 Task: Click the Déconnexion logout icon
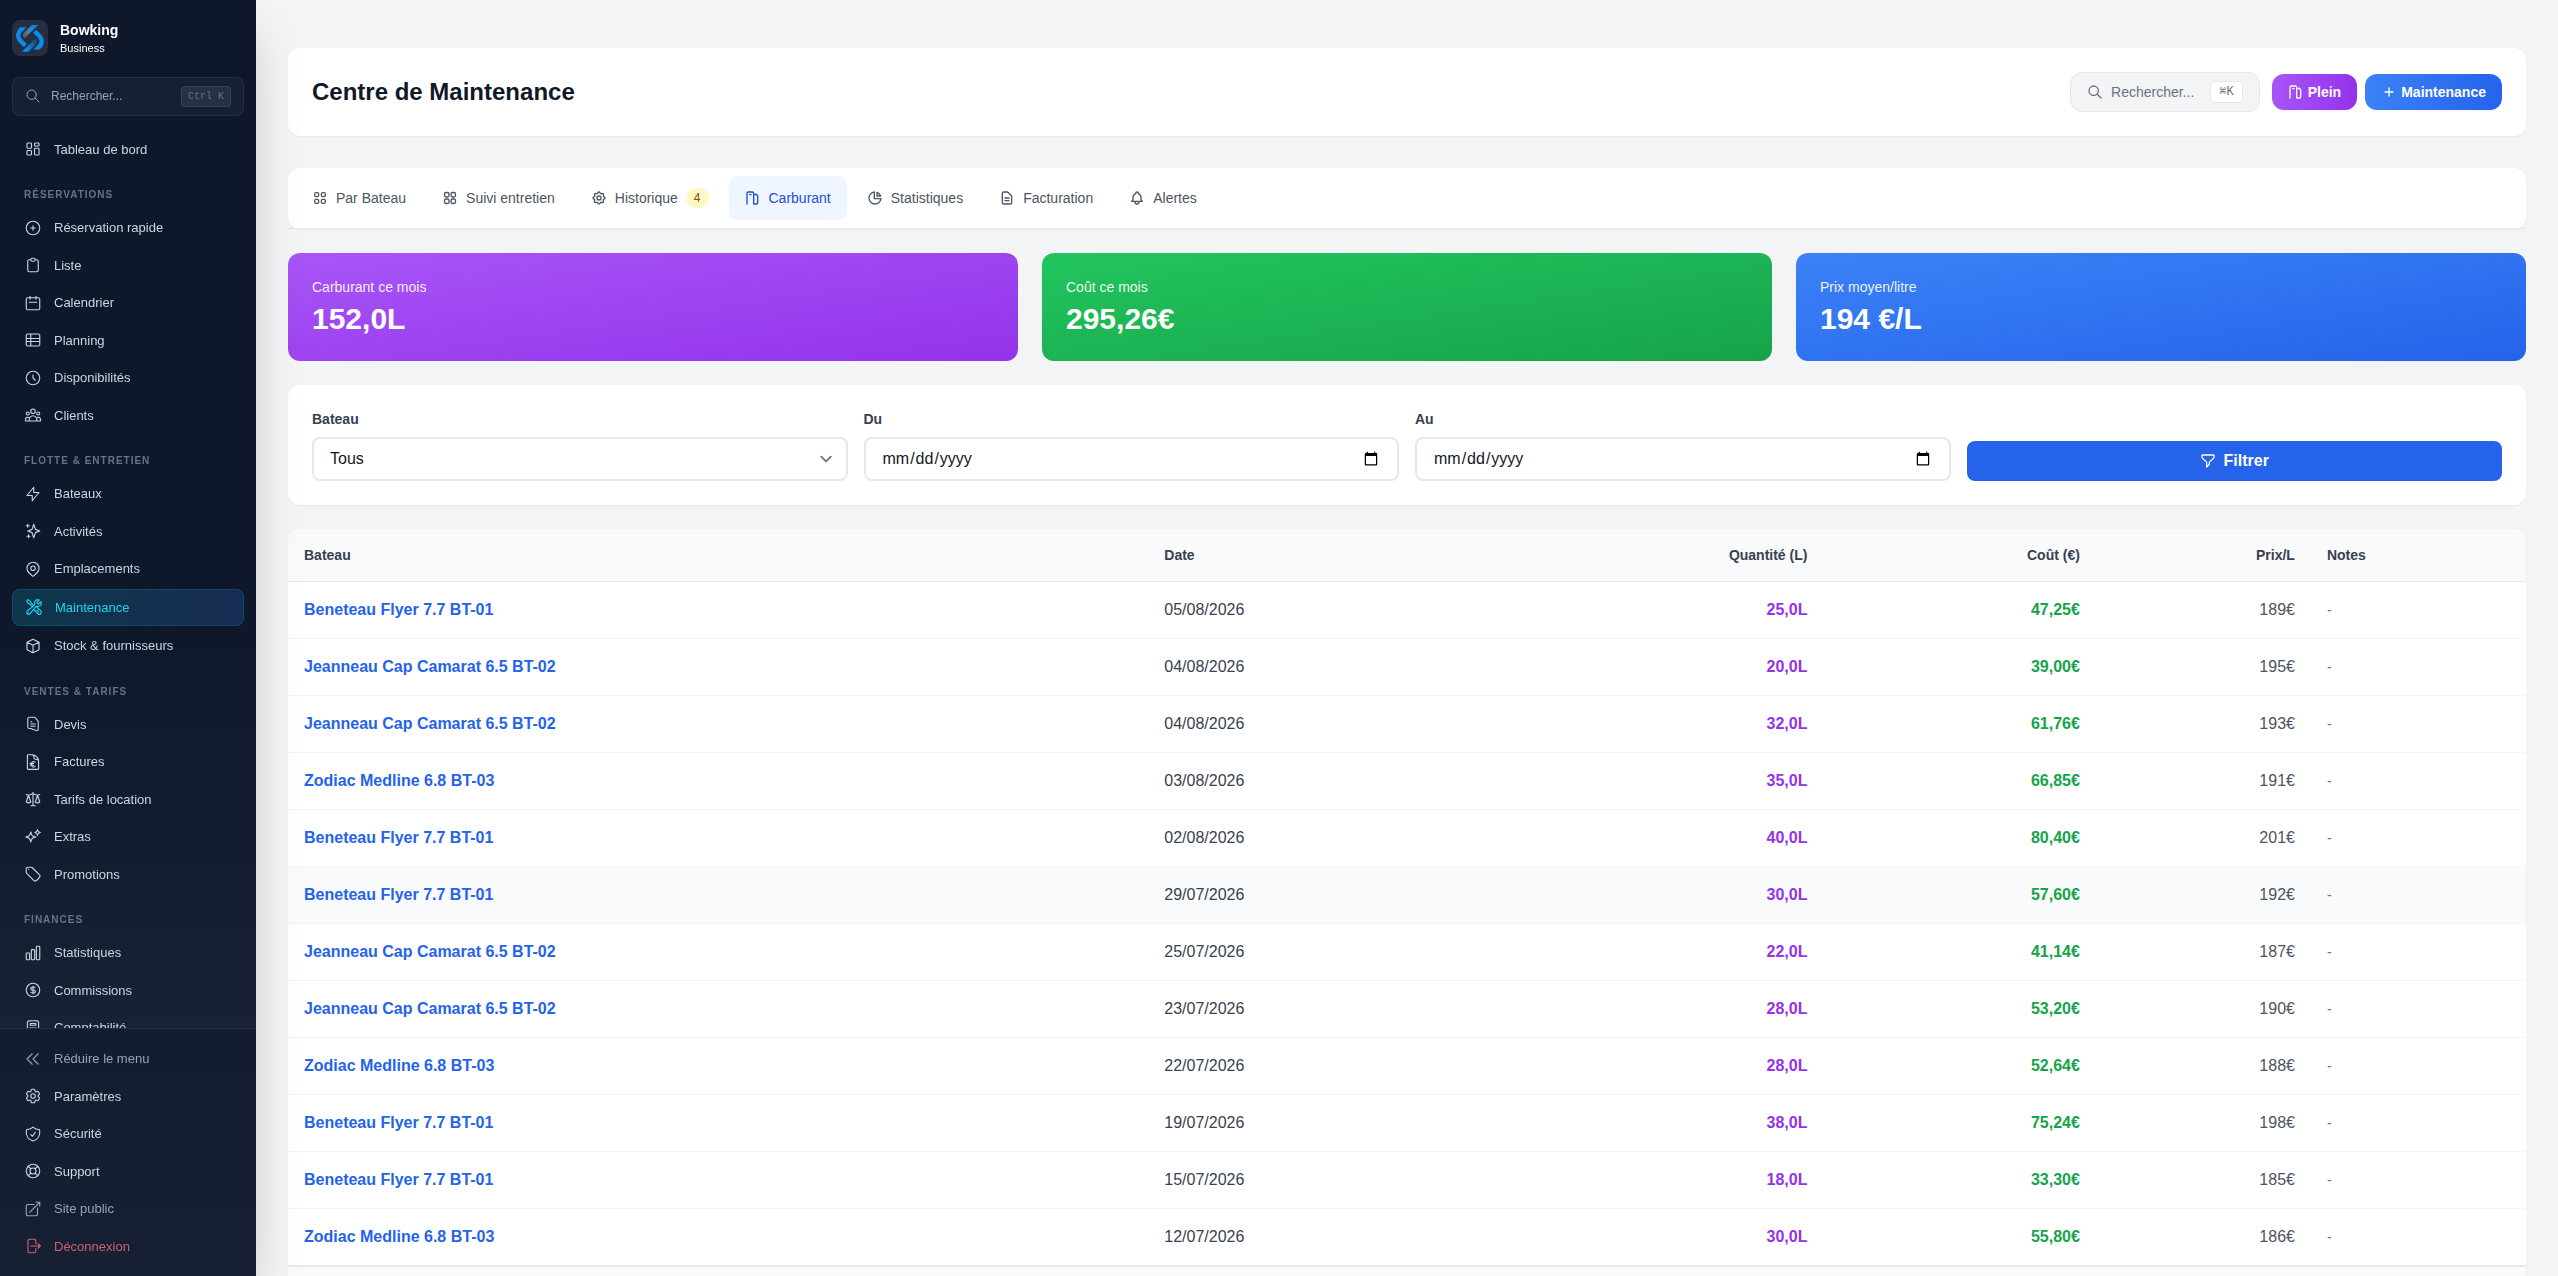pyautogui.click(x=33, y=1247)
